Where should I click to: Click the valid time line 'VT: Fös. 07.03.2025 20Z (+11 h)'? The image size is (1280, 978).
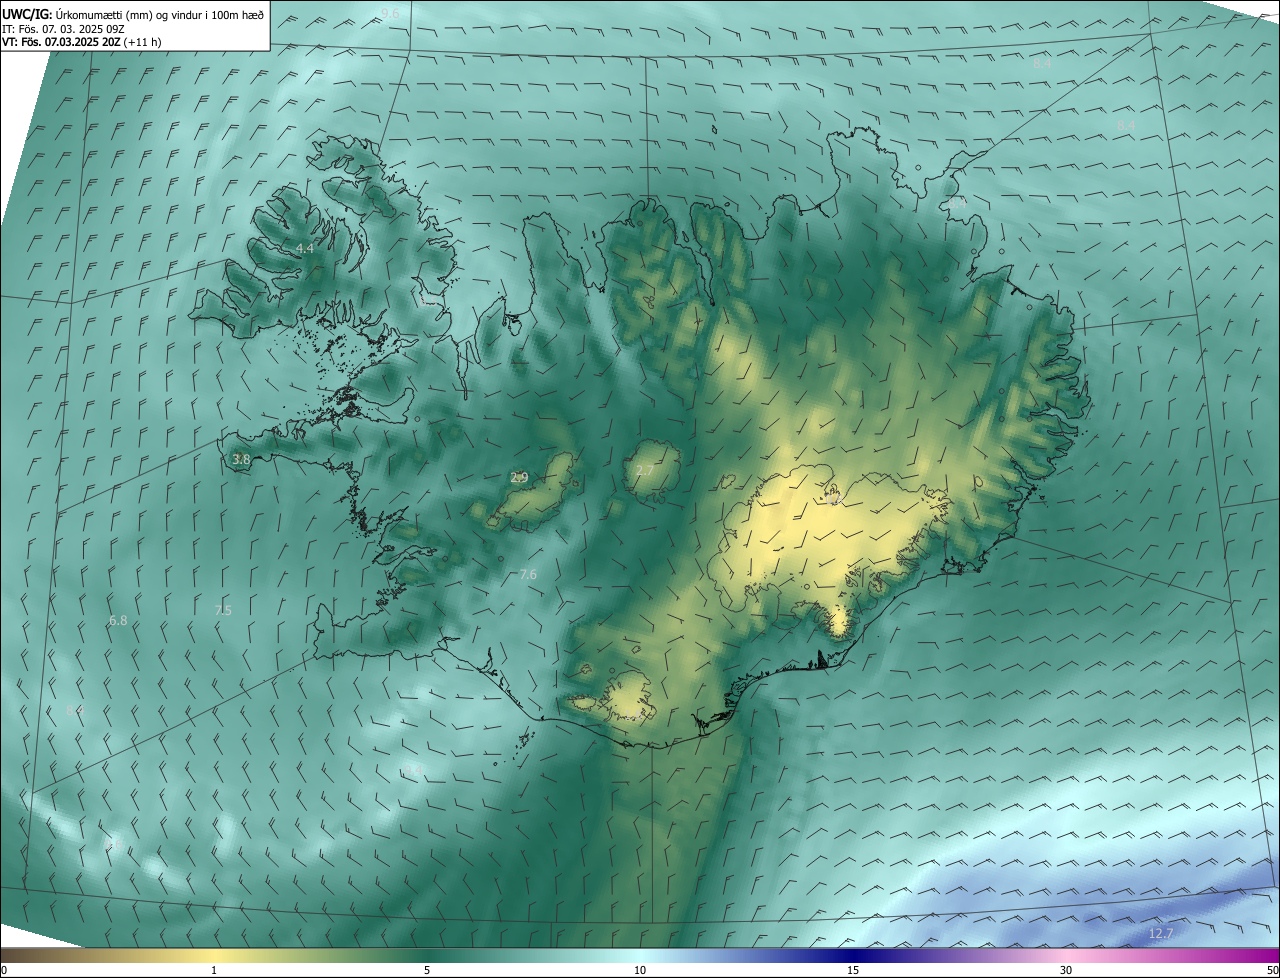82,43
